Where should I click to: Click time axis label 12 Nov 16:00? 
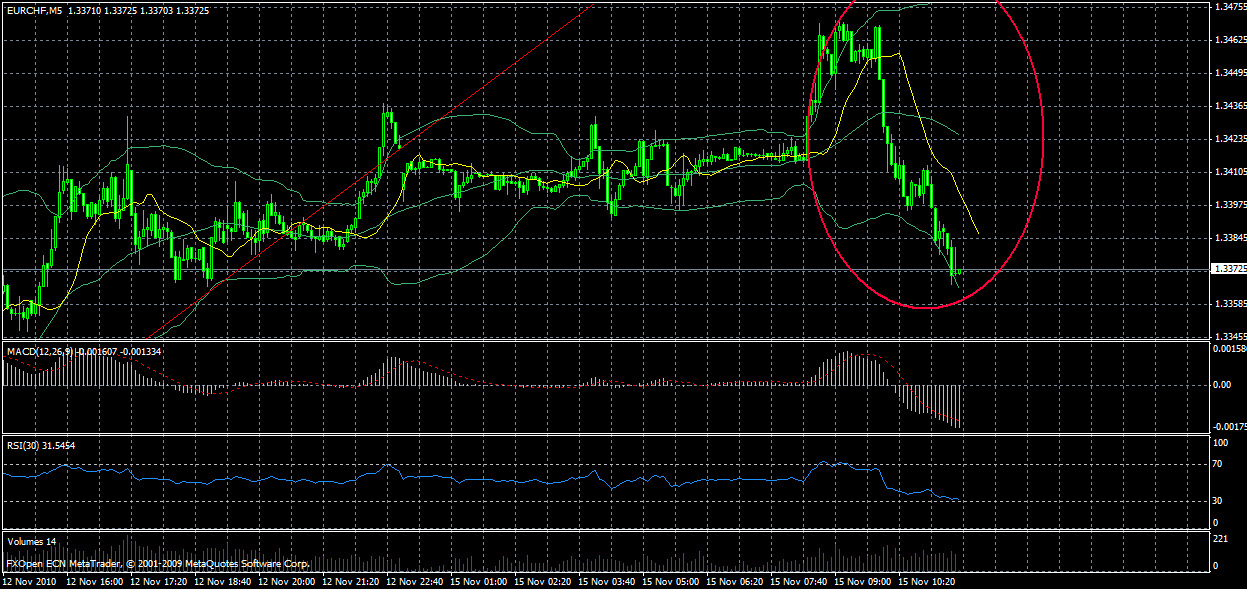pos(97,580)
